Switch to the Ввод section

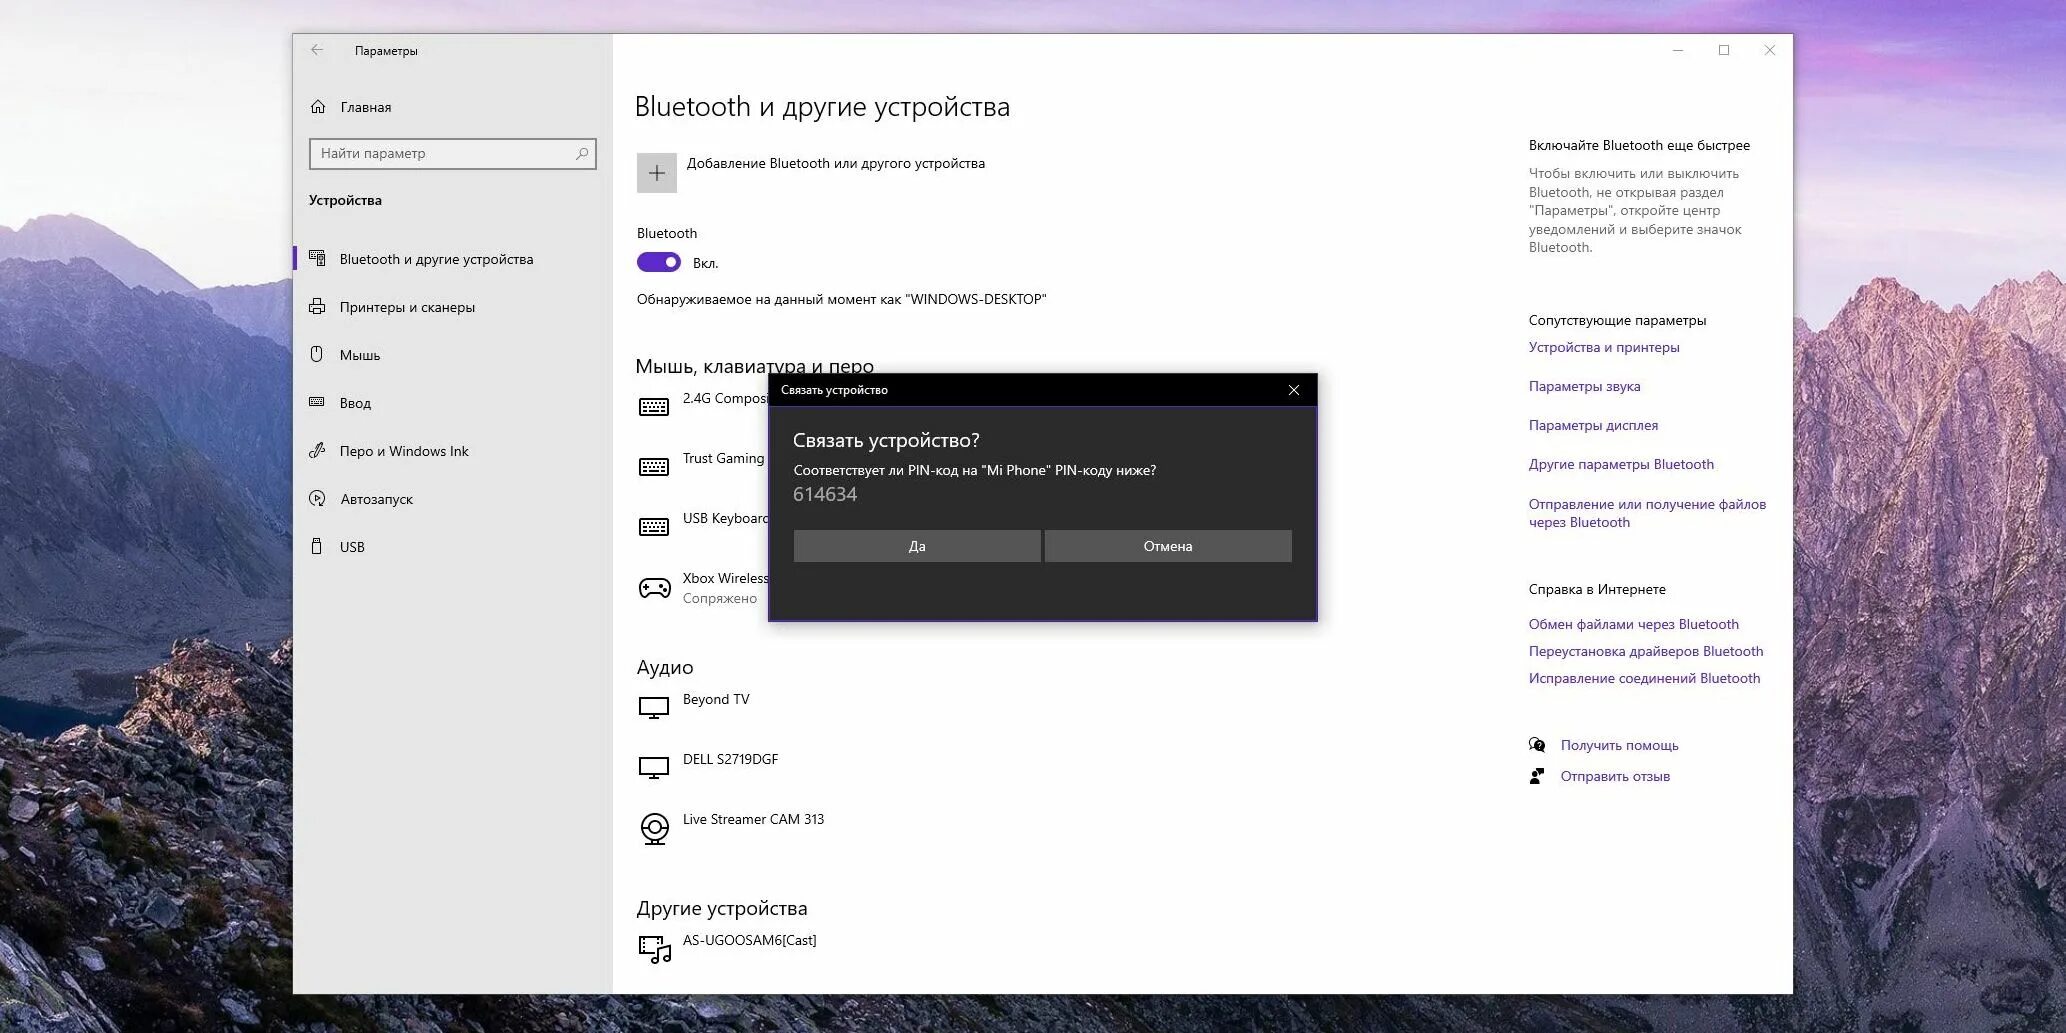point(453,403)
